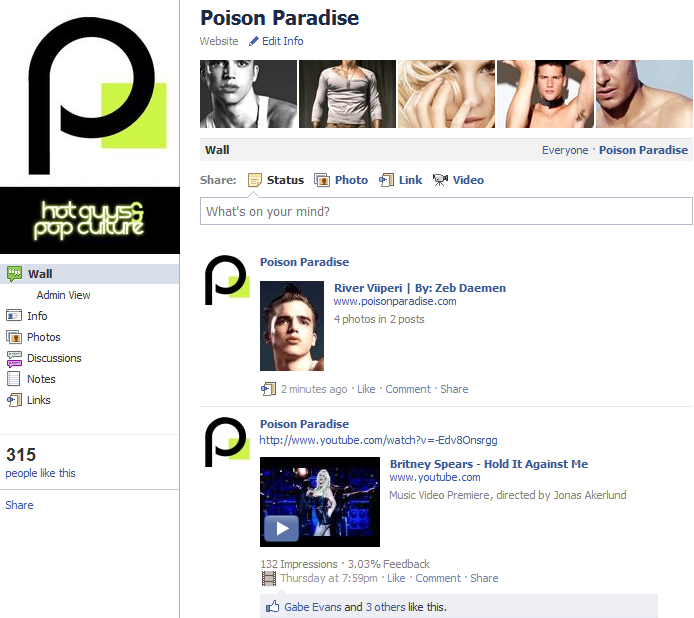This screenshot has height=618, width=694.
Task: Filter the wall by Everyone
Action: 565,151
